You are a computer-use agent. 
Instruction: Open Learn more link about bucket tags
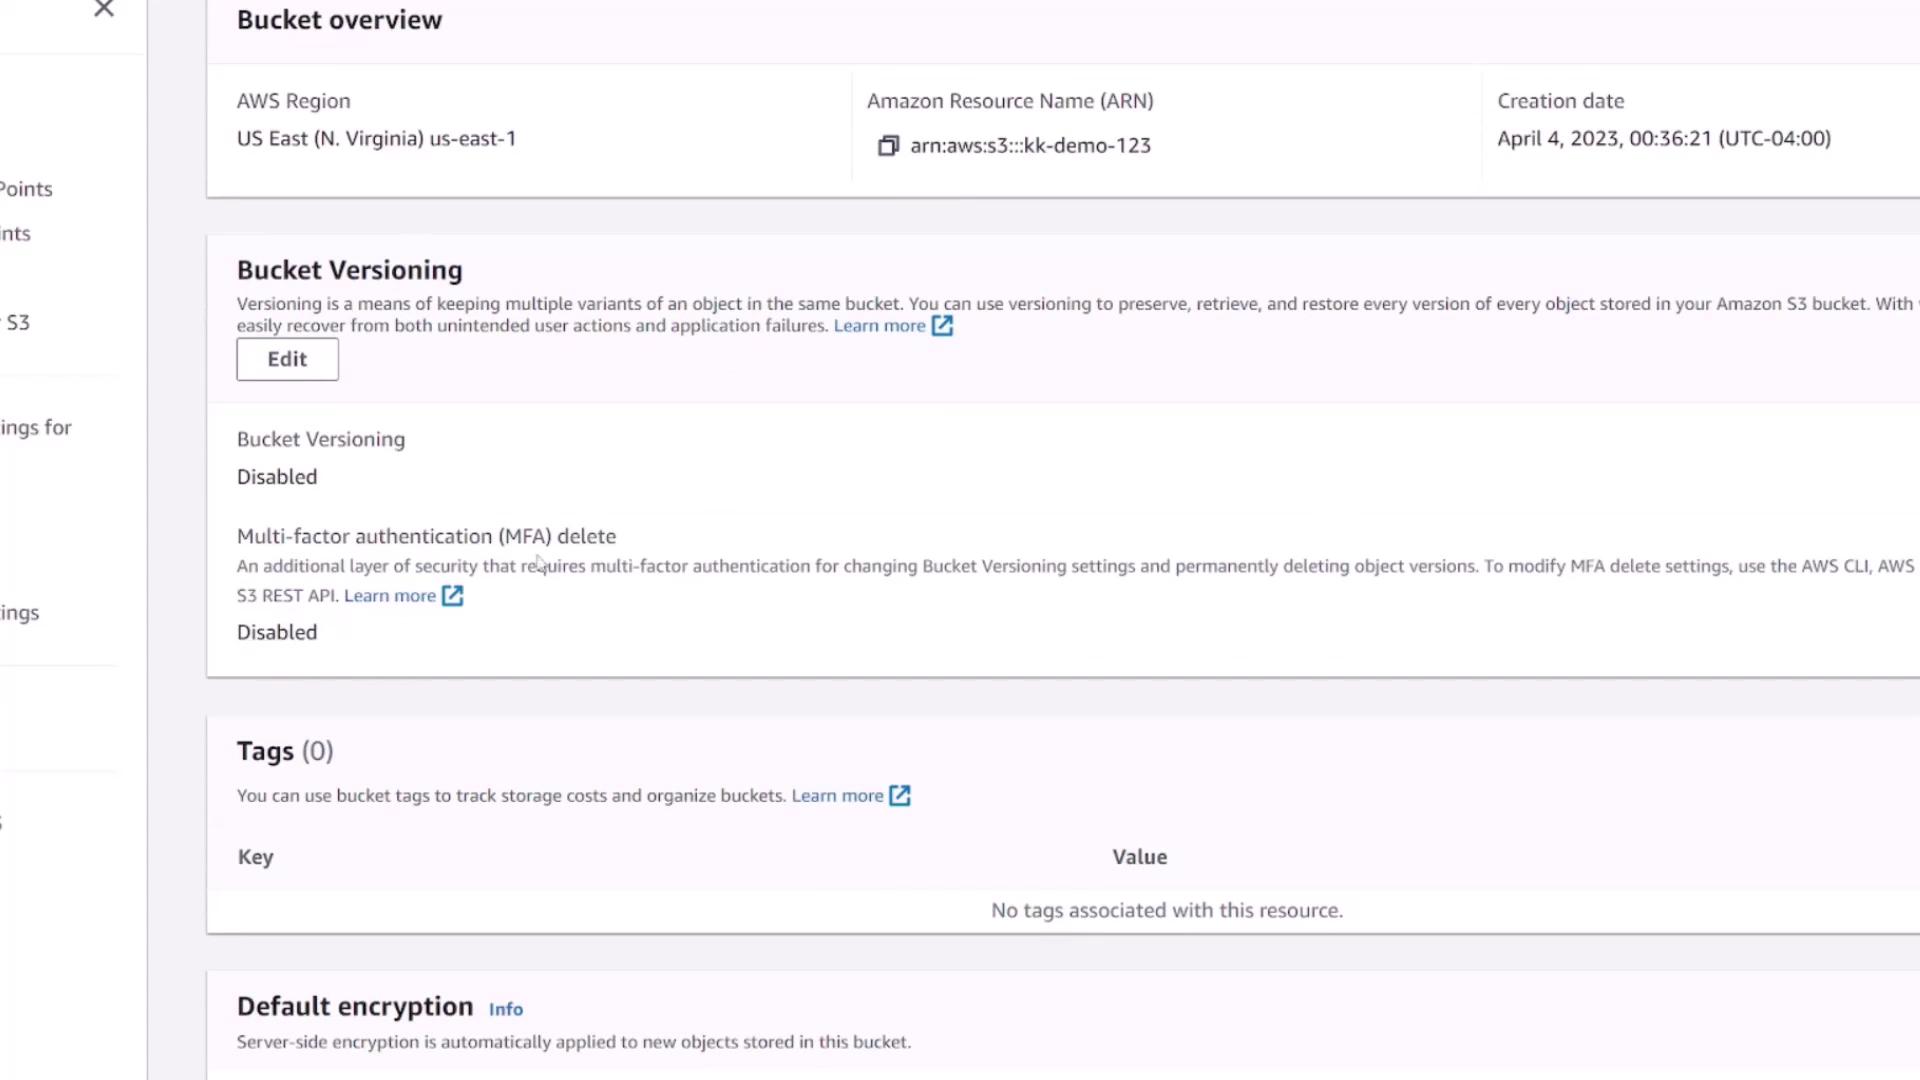click(x=837, y=796)
